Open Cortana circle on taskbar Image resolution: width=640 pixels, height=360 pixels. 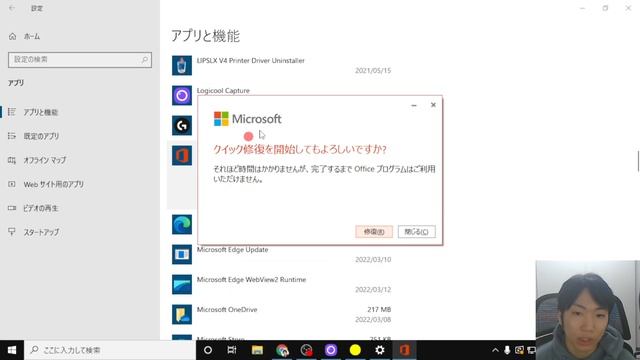coord(208,350)
